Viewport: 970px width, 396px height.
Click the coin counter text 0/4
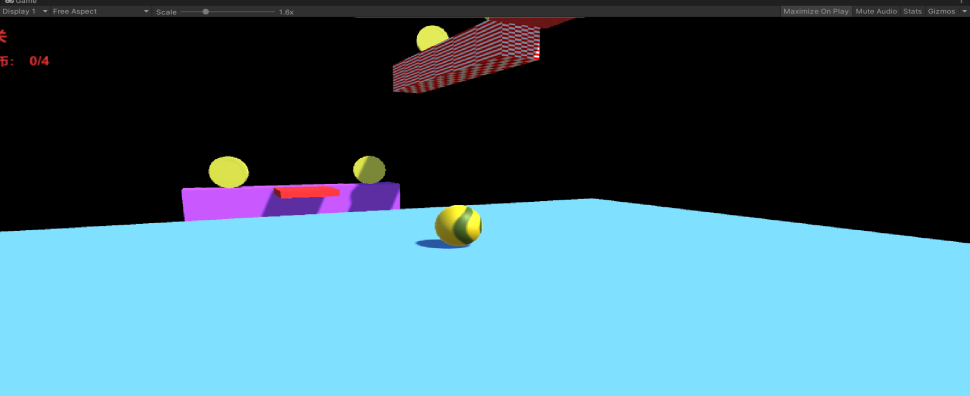click(39, 61)
